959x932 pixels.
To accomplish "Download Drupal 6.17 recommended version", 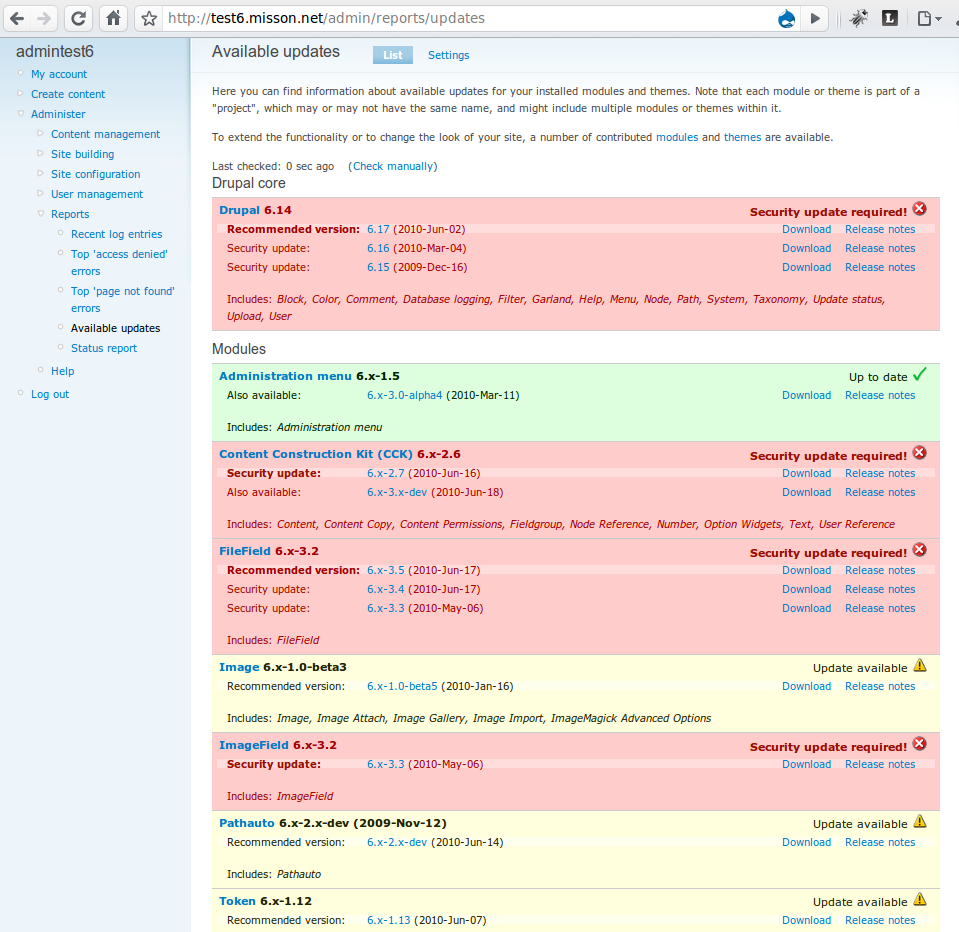I will coord(807,229).
